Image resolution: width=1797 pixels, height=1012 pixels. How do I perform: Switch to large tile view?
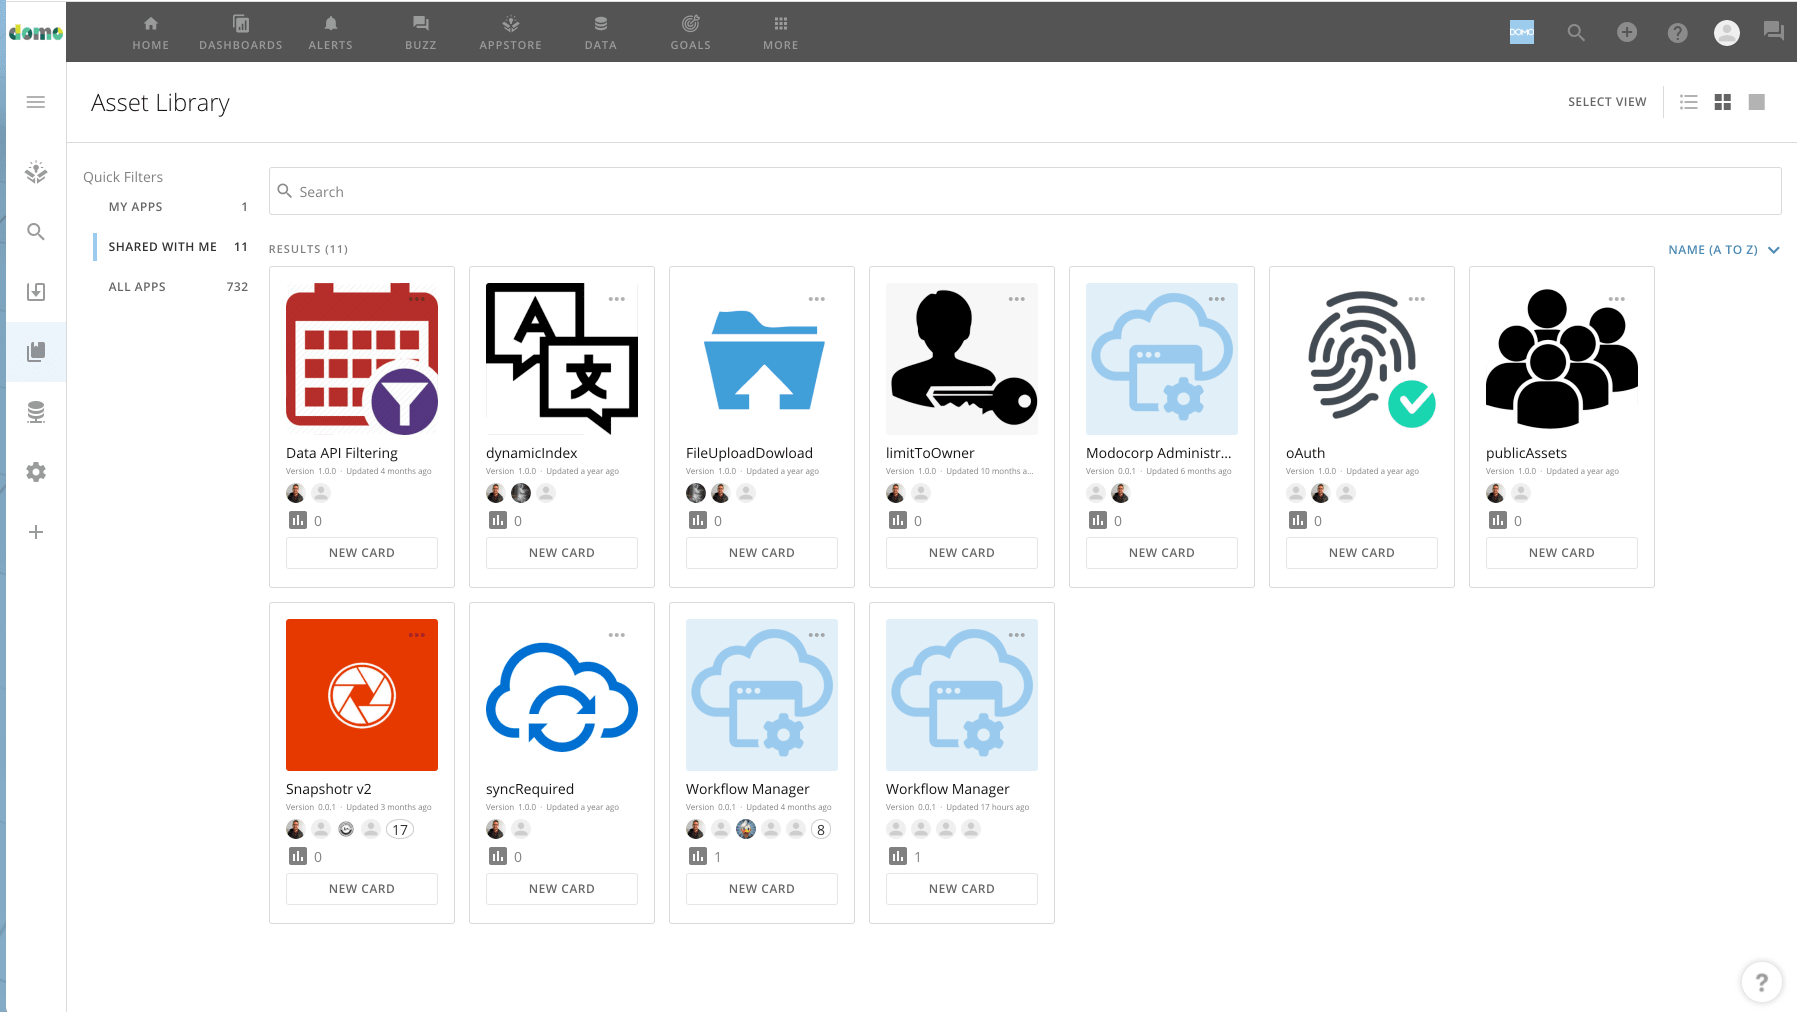coord(1757,102)
